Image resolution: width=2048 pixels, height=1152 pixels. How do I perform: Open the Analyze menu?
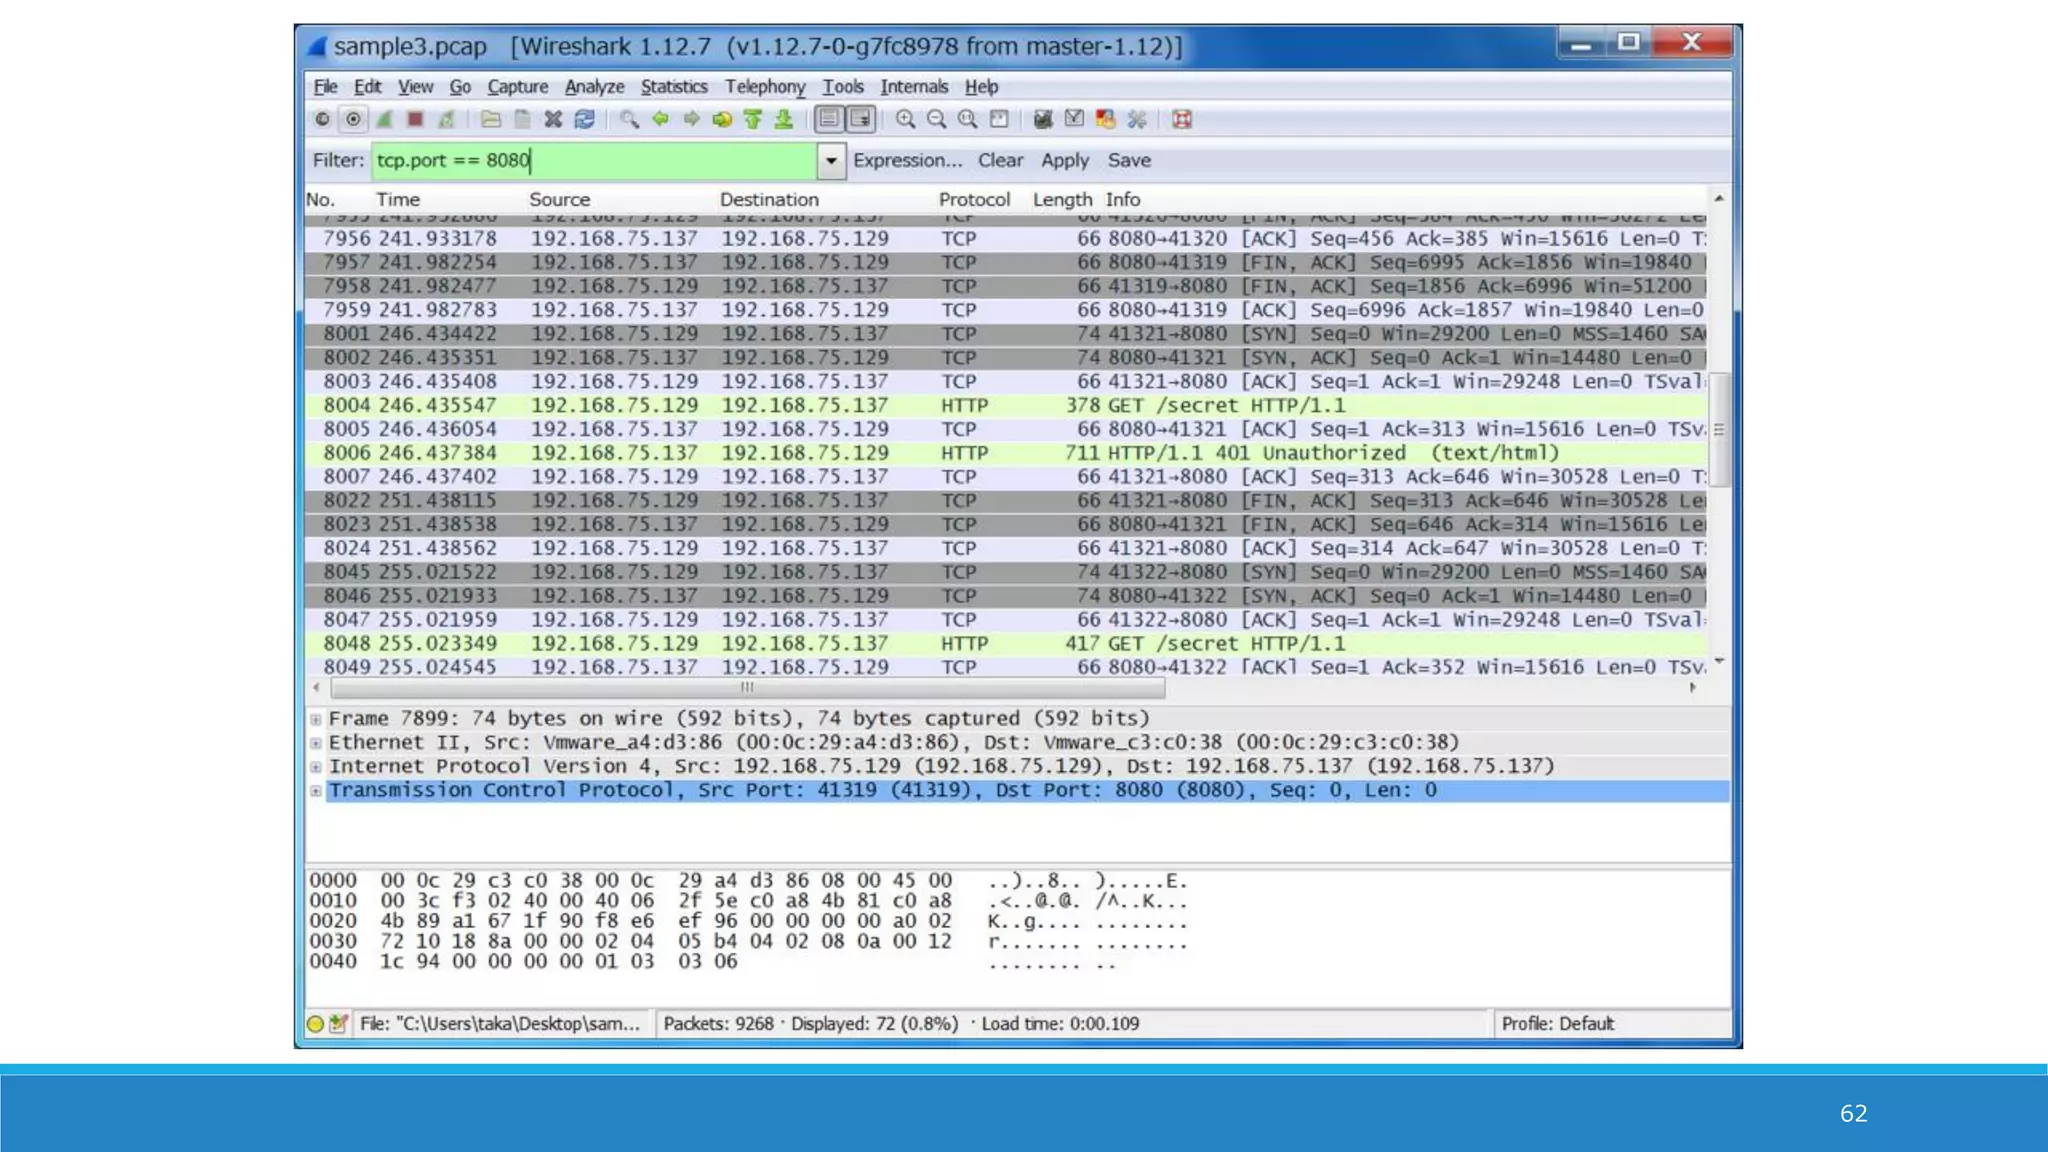[x=594, y=87]
